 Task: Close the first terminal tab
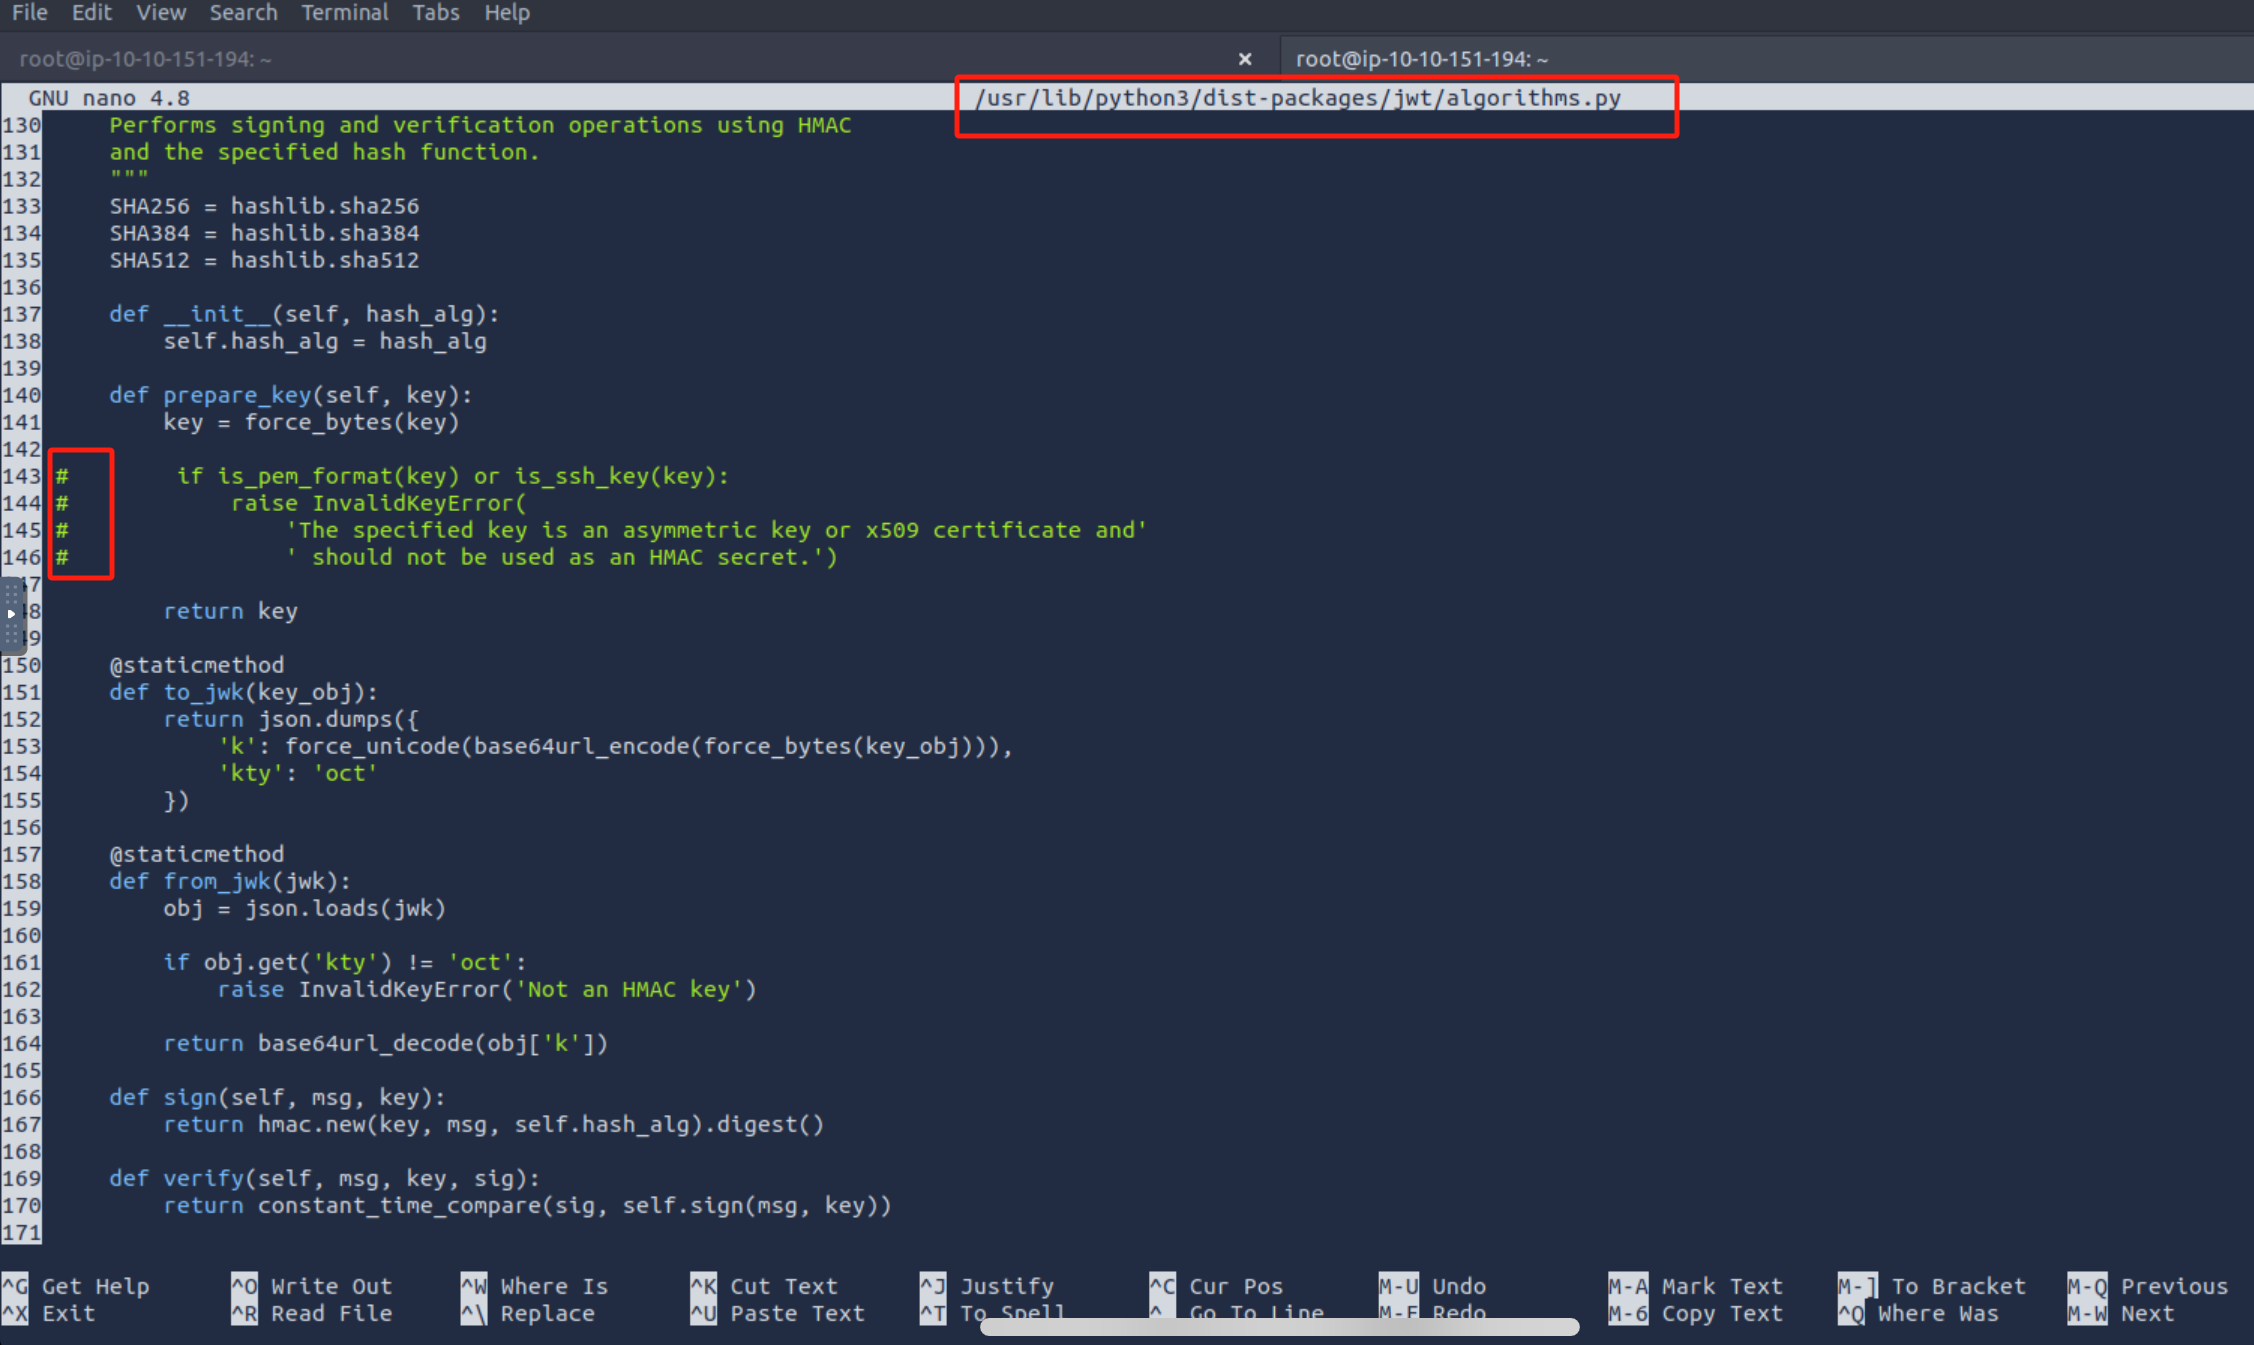(1245, 59)
